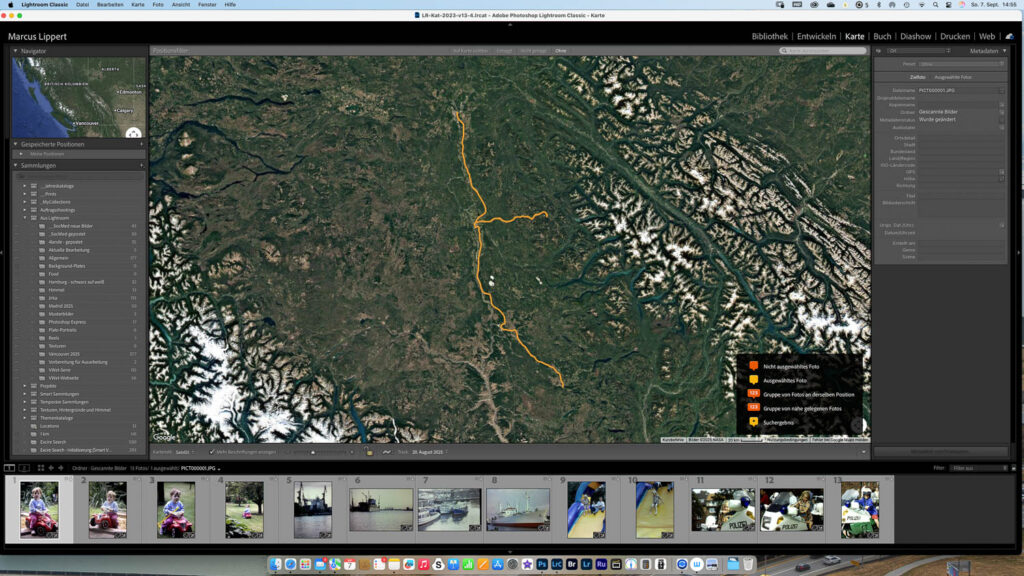
Task: Switch to the Entwickeln module
Action: [x=816, y=37]
